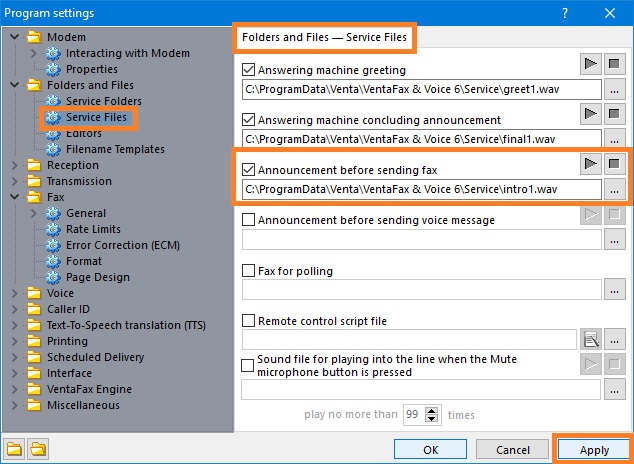The image size is (634, 464).
Task: Open editor for remote control script file
Action: [x=591, y=340]
